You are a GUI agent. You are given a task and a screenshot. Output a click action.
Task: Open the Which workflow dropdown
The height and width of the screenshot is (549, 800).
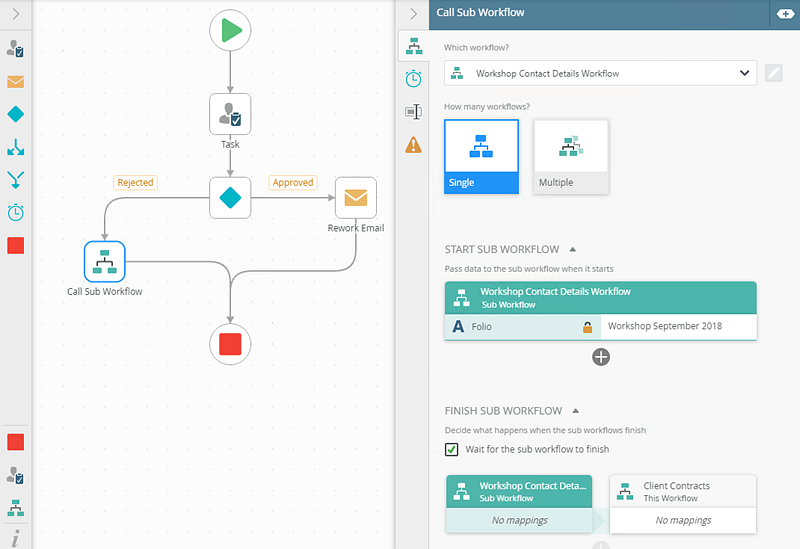pos(600,73)
